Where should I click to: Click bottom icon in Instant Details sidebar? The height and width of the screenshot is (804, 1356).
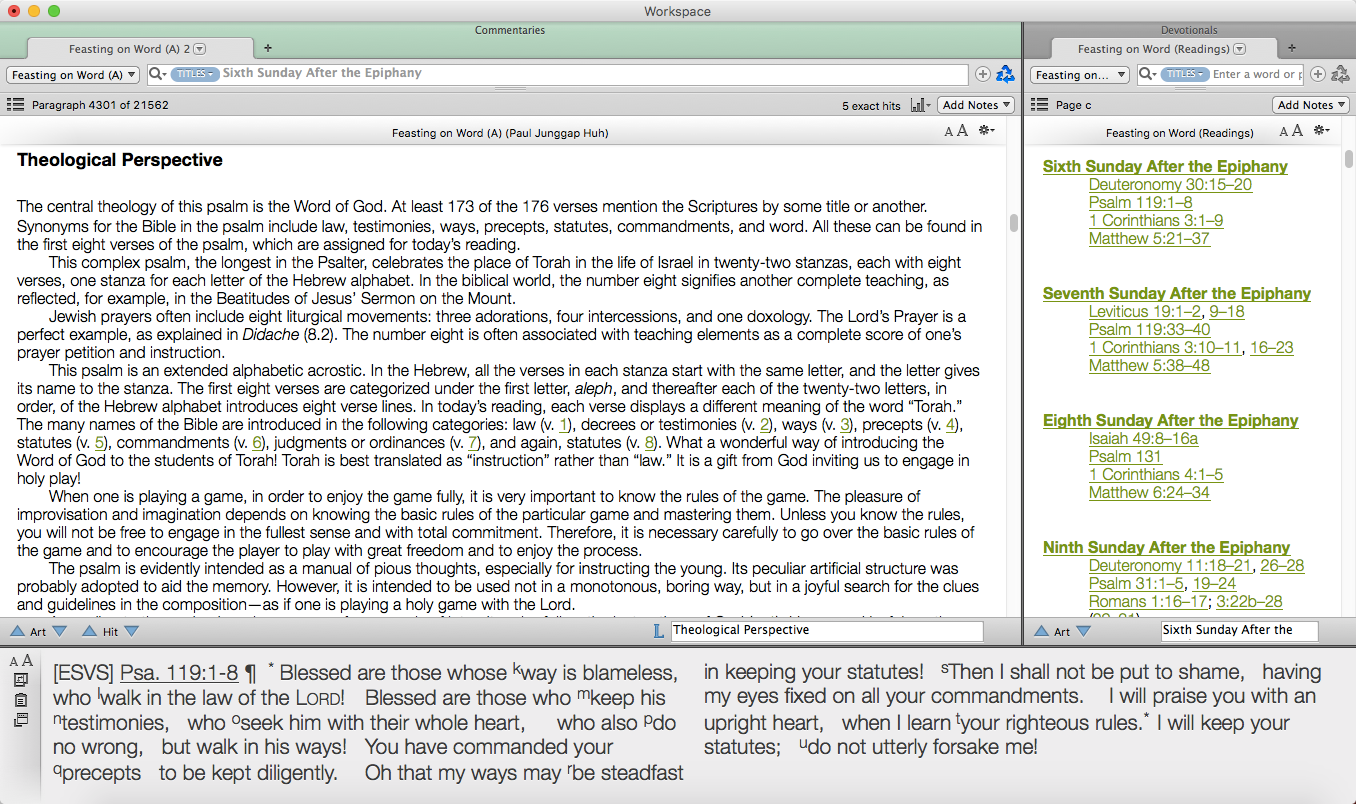click(x=21, y=719)
